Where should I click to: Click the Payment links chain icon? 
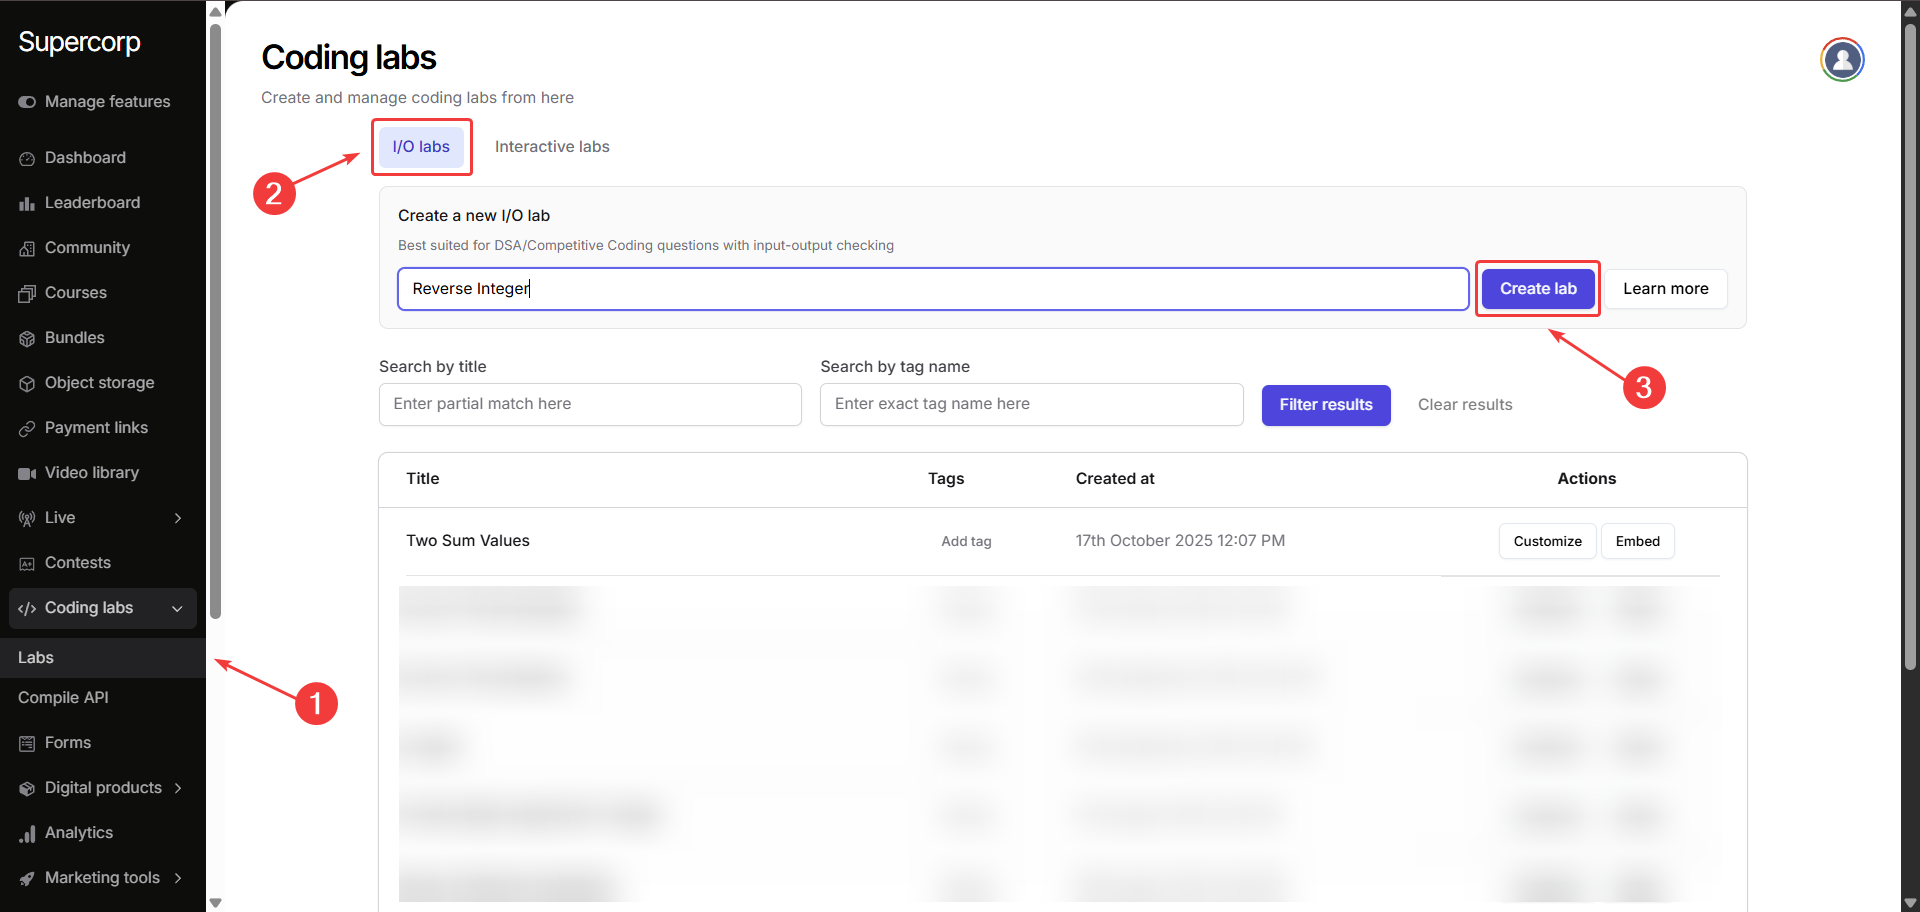pyautogui.click(x=27, y=428)
